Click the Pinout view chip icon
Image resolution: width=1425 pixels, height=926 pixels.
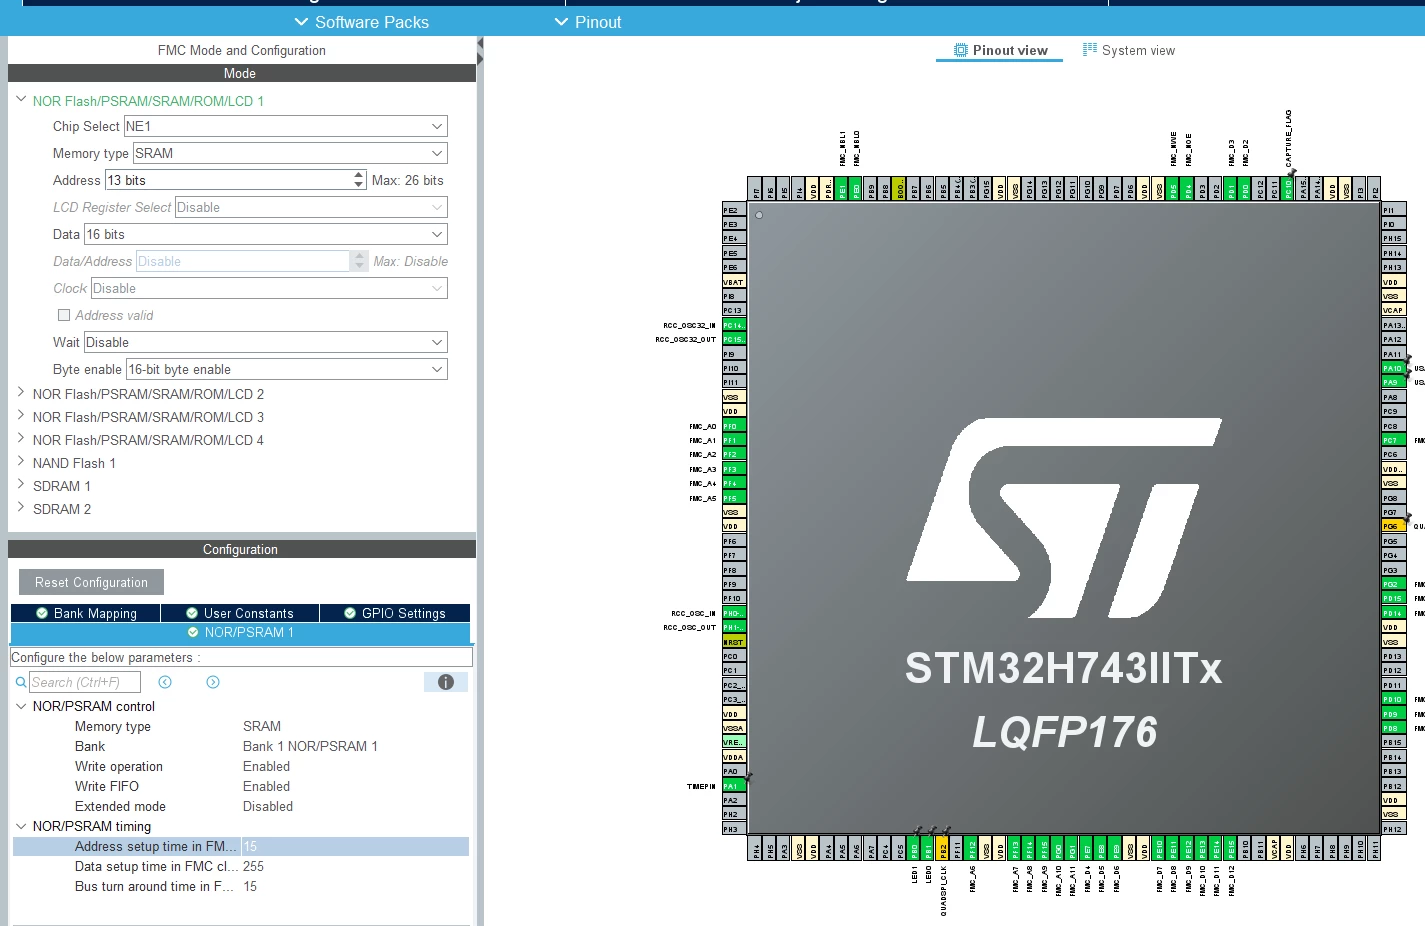tap(961, 50)
